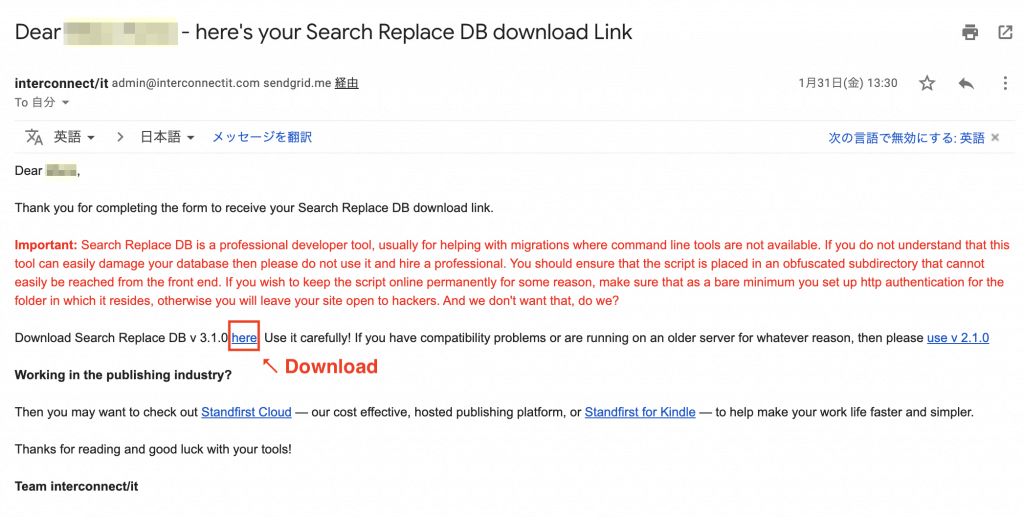This screenshot has height=518, width=1024.
Task: Click 'メッセージを翻訳' to translate the message
Action: [262, 137]
